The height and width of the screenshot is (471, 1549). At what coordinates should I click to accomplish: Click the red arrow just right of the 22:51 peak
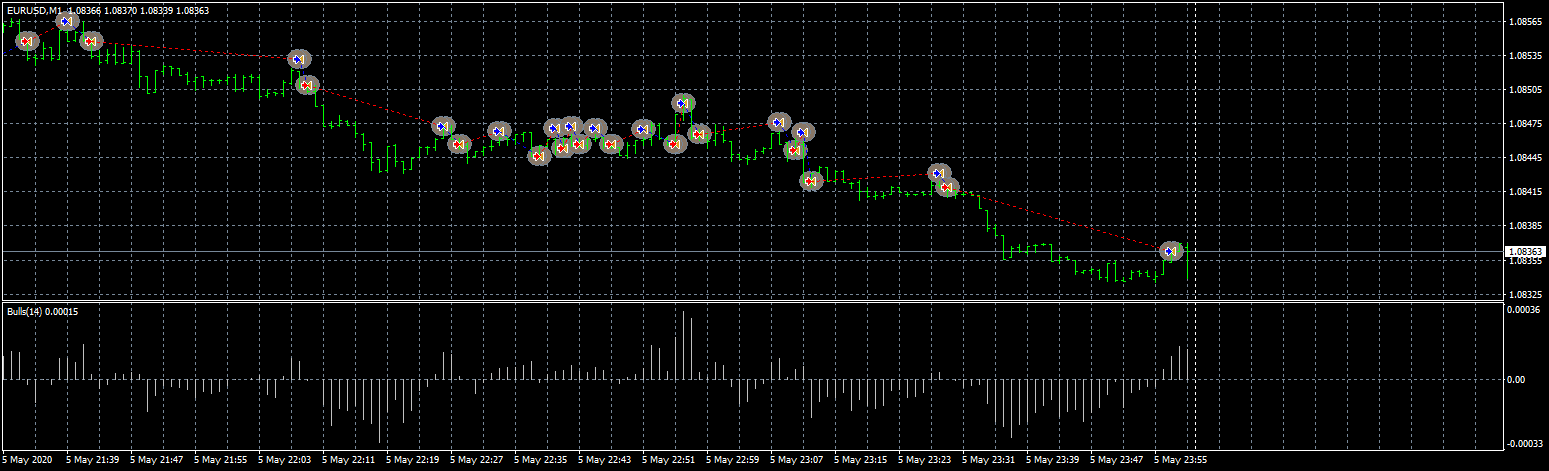pos(699,134)
